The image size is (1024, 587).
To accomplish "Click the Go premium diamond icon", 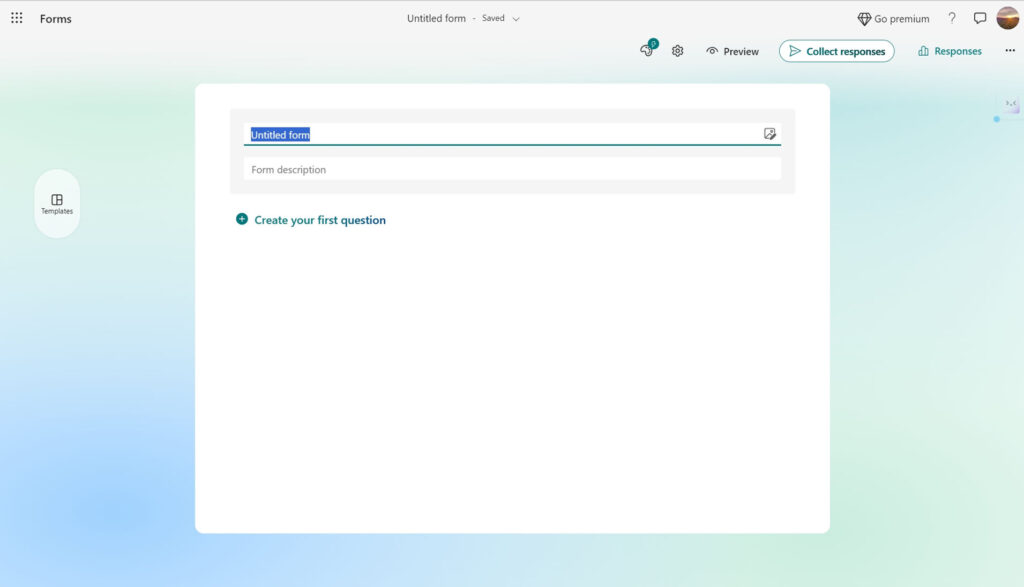I will (x=864, y=19).
